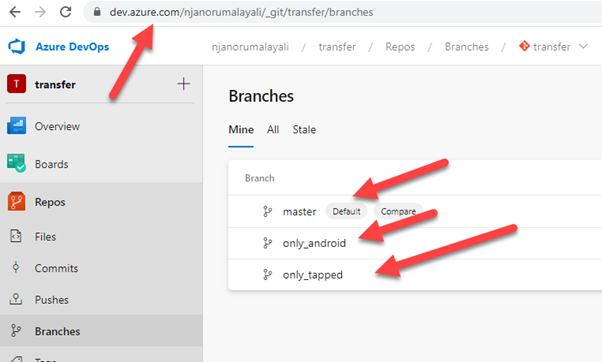
Task: Click the Overview sidebar icon
Action: tap(17, 126)
